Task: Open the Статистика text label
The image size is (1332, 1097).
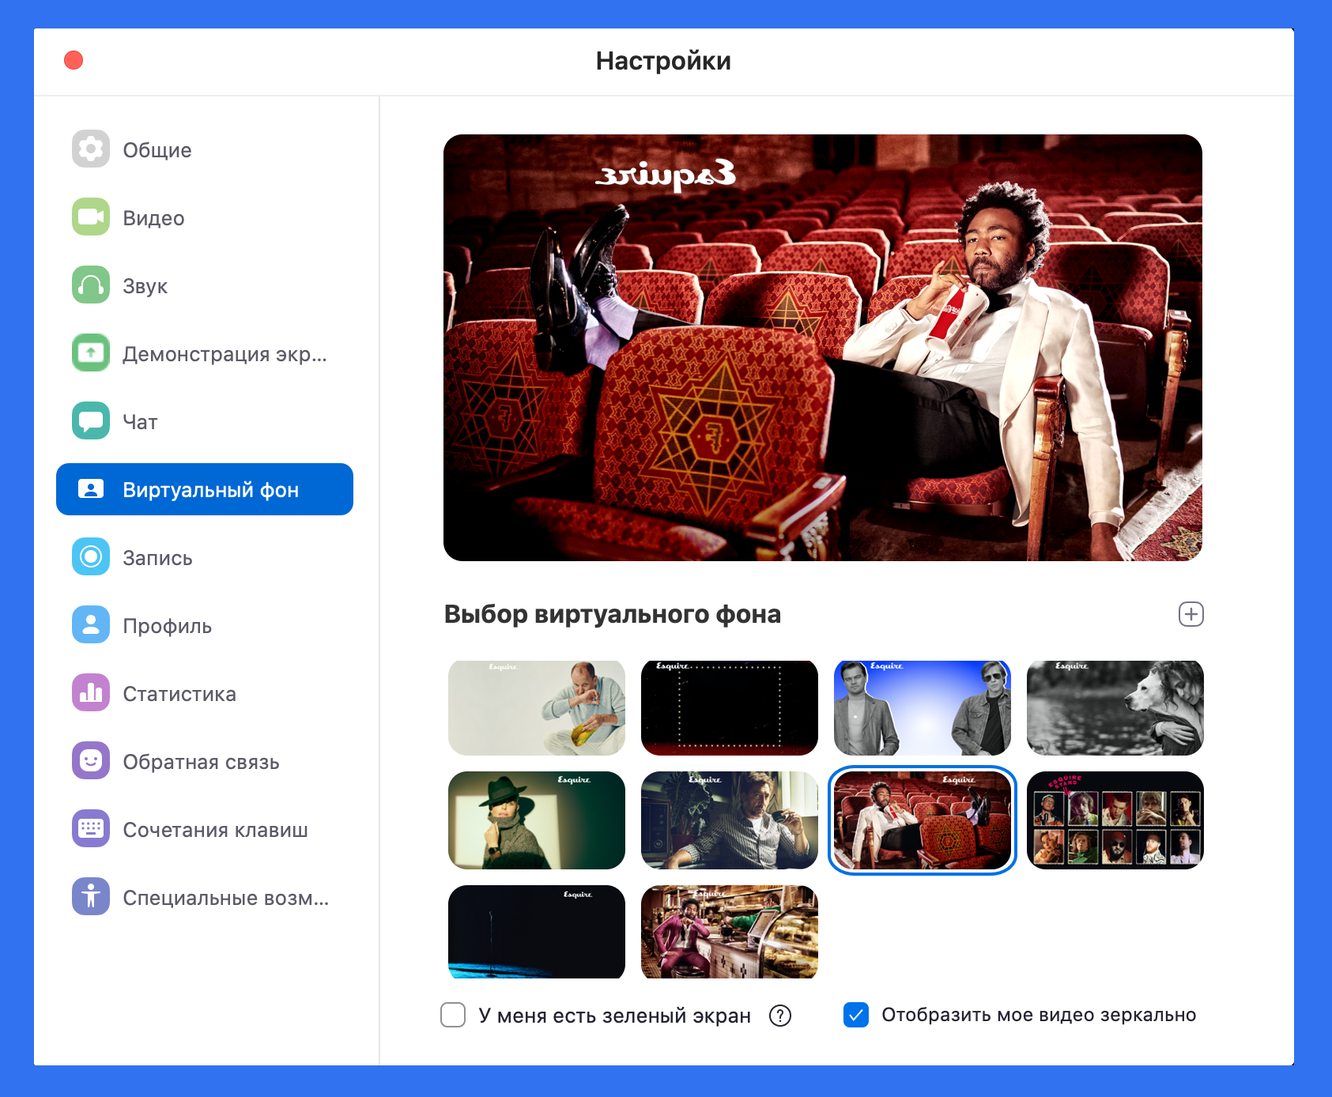Action: pyautogui.click(x=179, y=694)
